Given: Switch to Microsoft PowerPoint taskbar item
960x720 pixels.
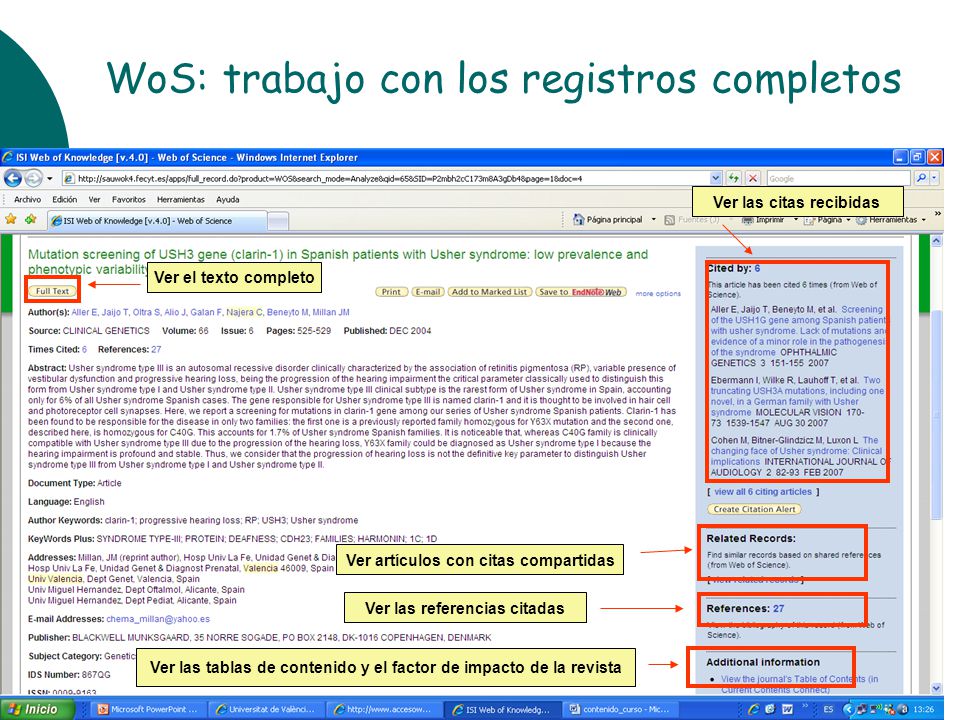Looking at the screenshot, I should coord(148,710).
